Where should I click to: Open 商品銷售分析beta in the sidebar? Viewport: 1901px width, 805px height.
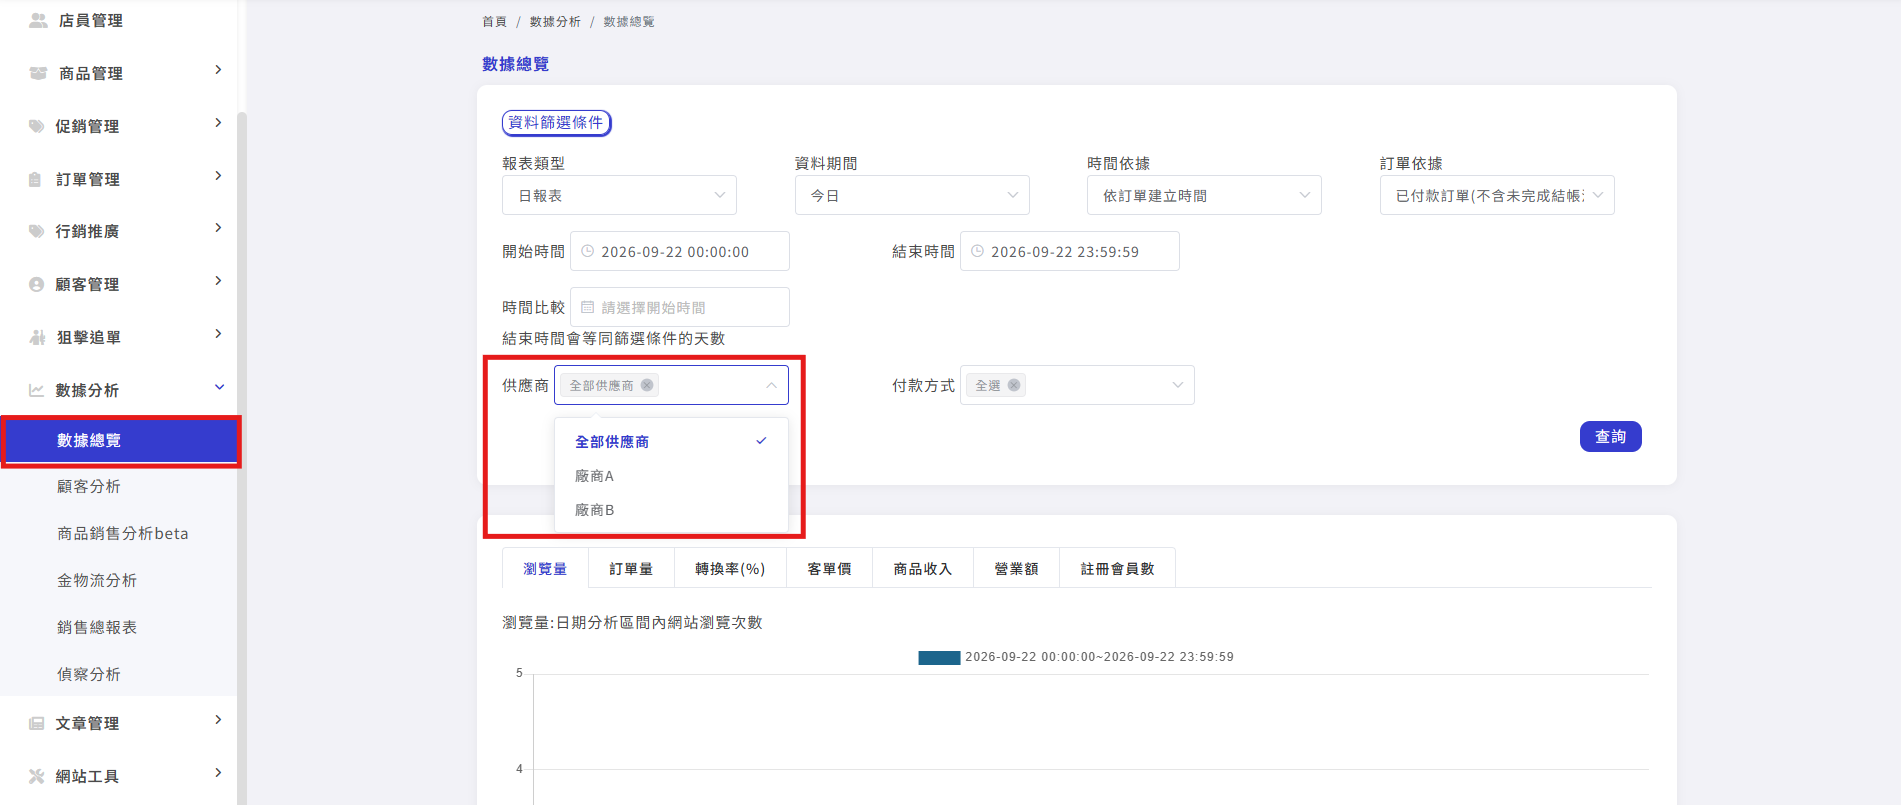[x=123, y=533]
